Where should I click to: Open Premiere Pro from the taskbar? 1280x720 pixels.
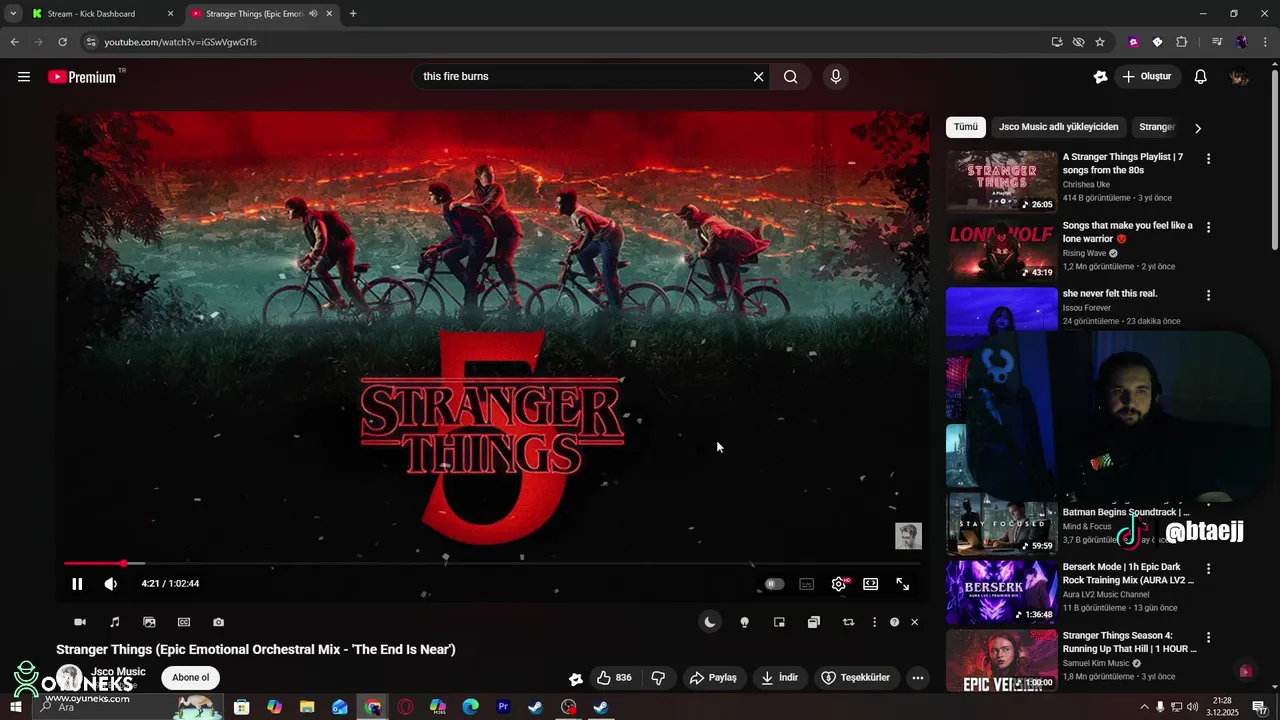point(503,707)
